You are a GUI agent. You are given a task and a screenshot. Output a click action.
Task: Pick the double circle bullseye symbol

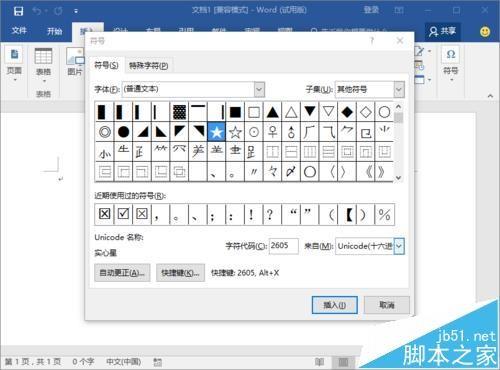(x=105, y=132)
